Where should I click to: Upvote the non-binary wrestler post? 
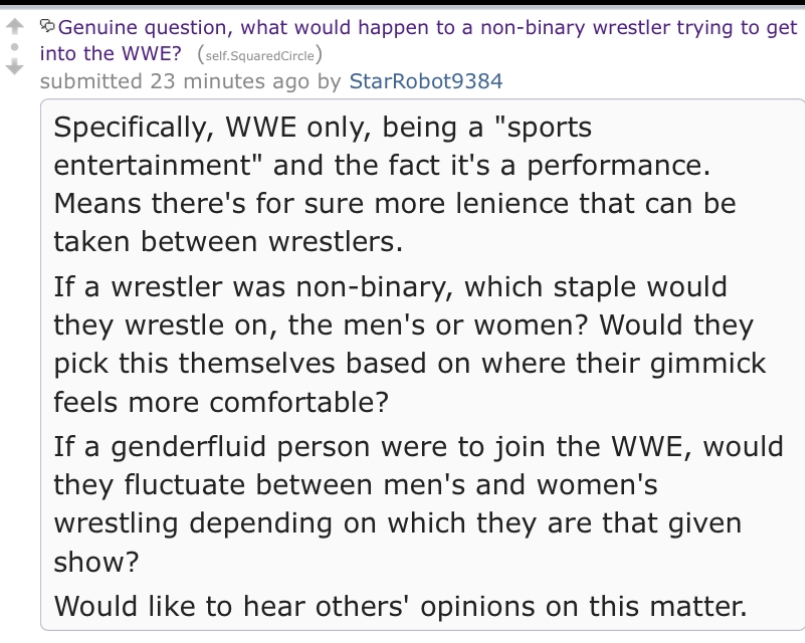[15, 26]
